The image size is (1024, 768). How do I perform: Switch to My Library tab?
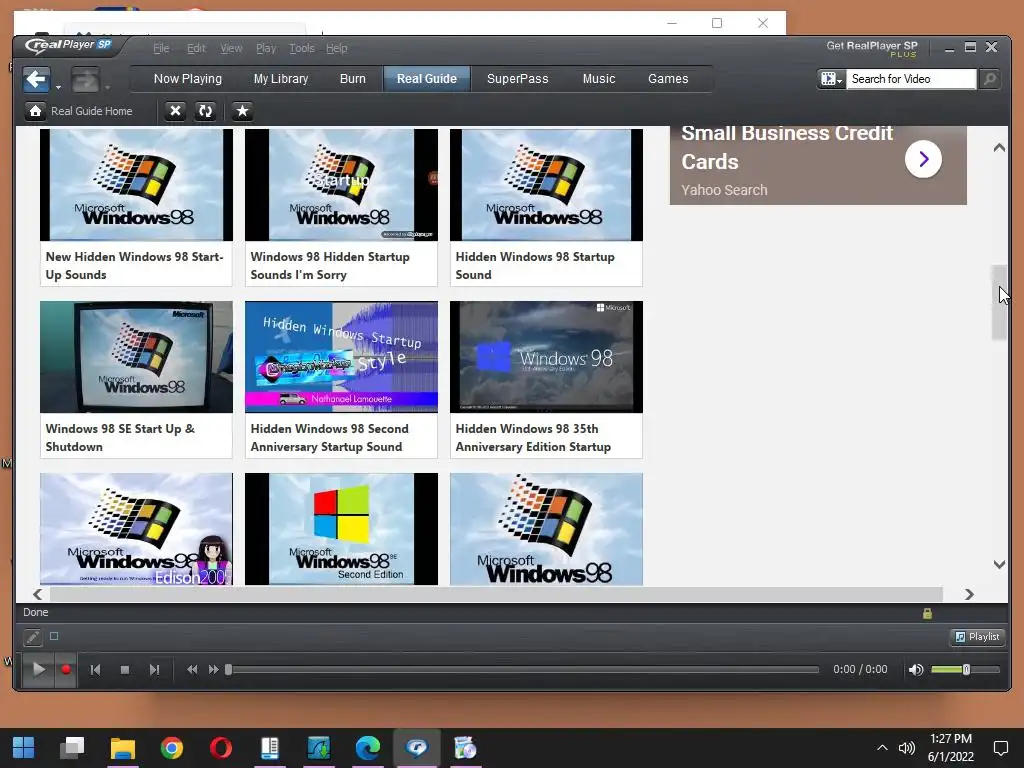[281, 78]
